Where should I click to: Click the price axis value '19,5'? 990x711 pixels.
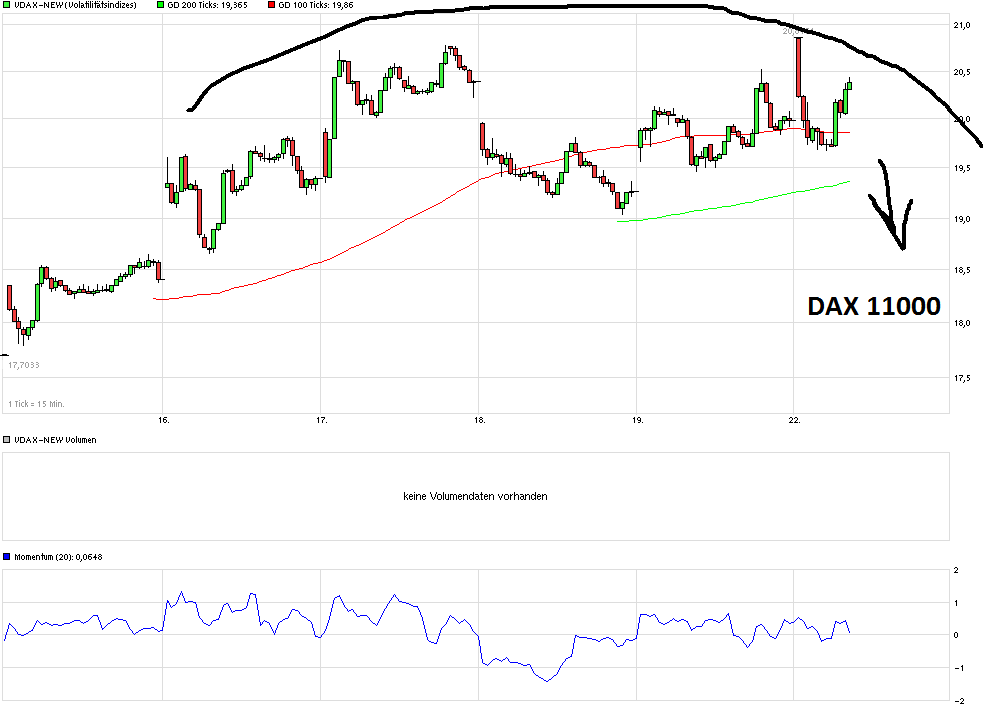(x=962, y=168)
